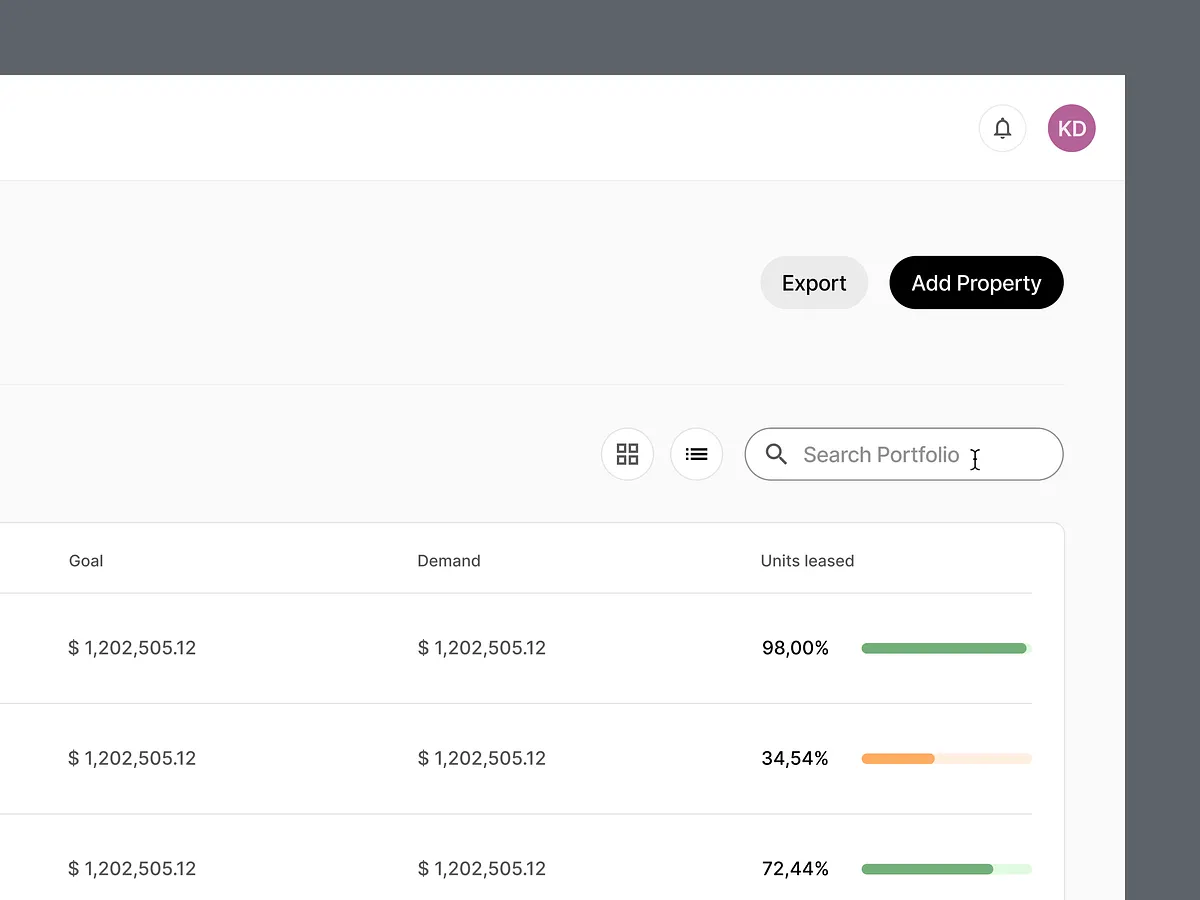
Task: Click Goal amount in the 98,00% row
Action: pos(132,648)
